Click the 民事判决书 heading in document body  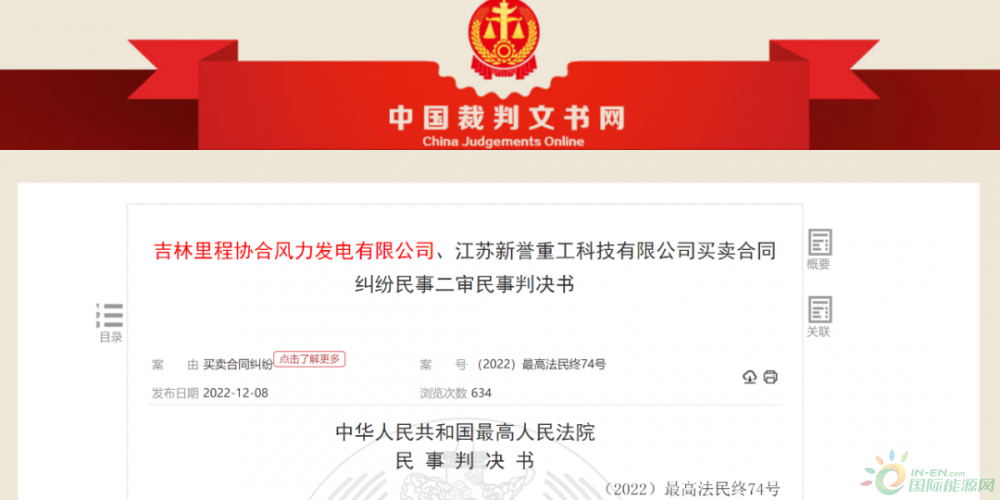465,460
